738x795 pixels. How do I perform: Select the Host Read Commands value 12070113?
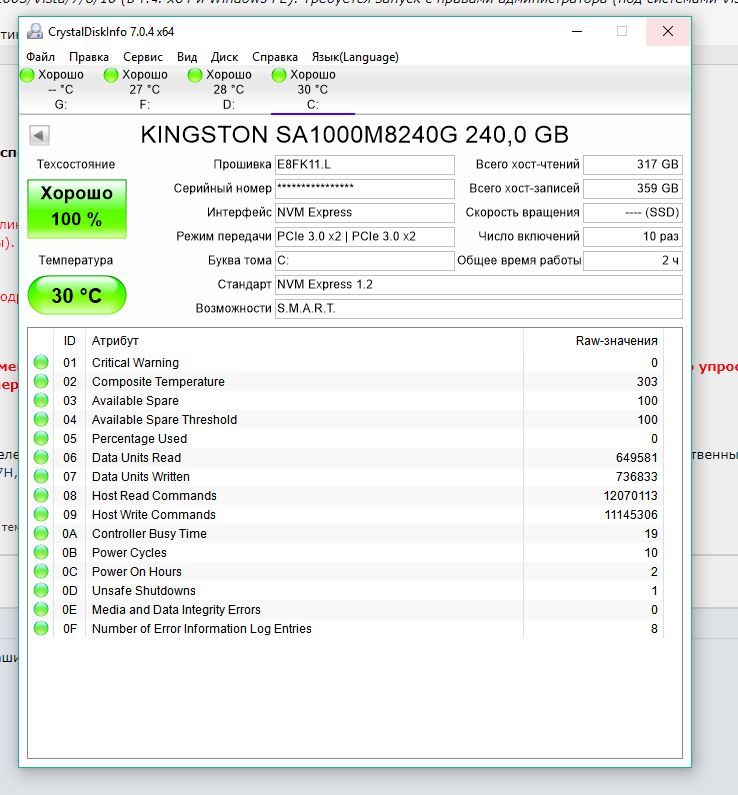tap(631, 496)
